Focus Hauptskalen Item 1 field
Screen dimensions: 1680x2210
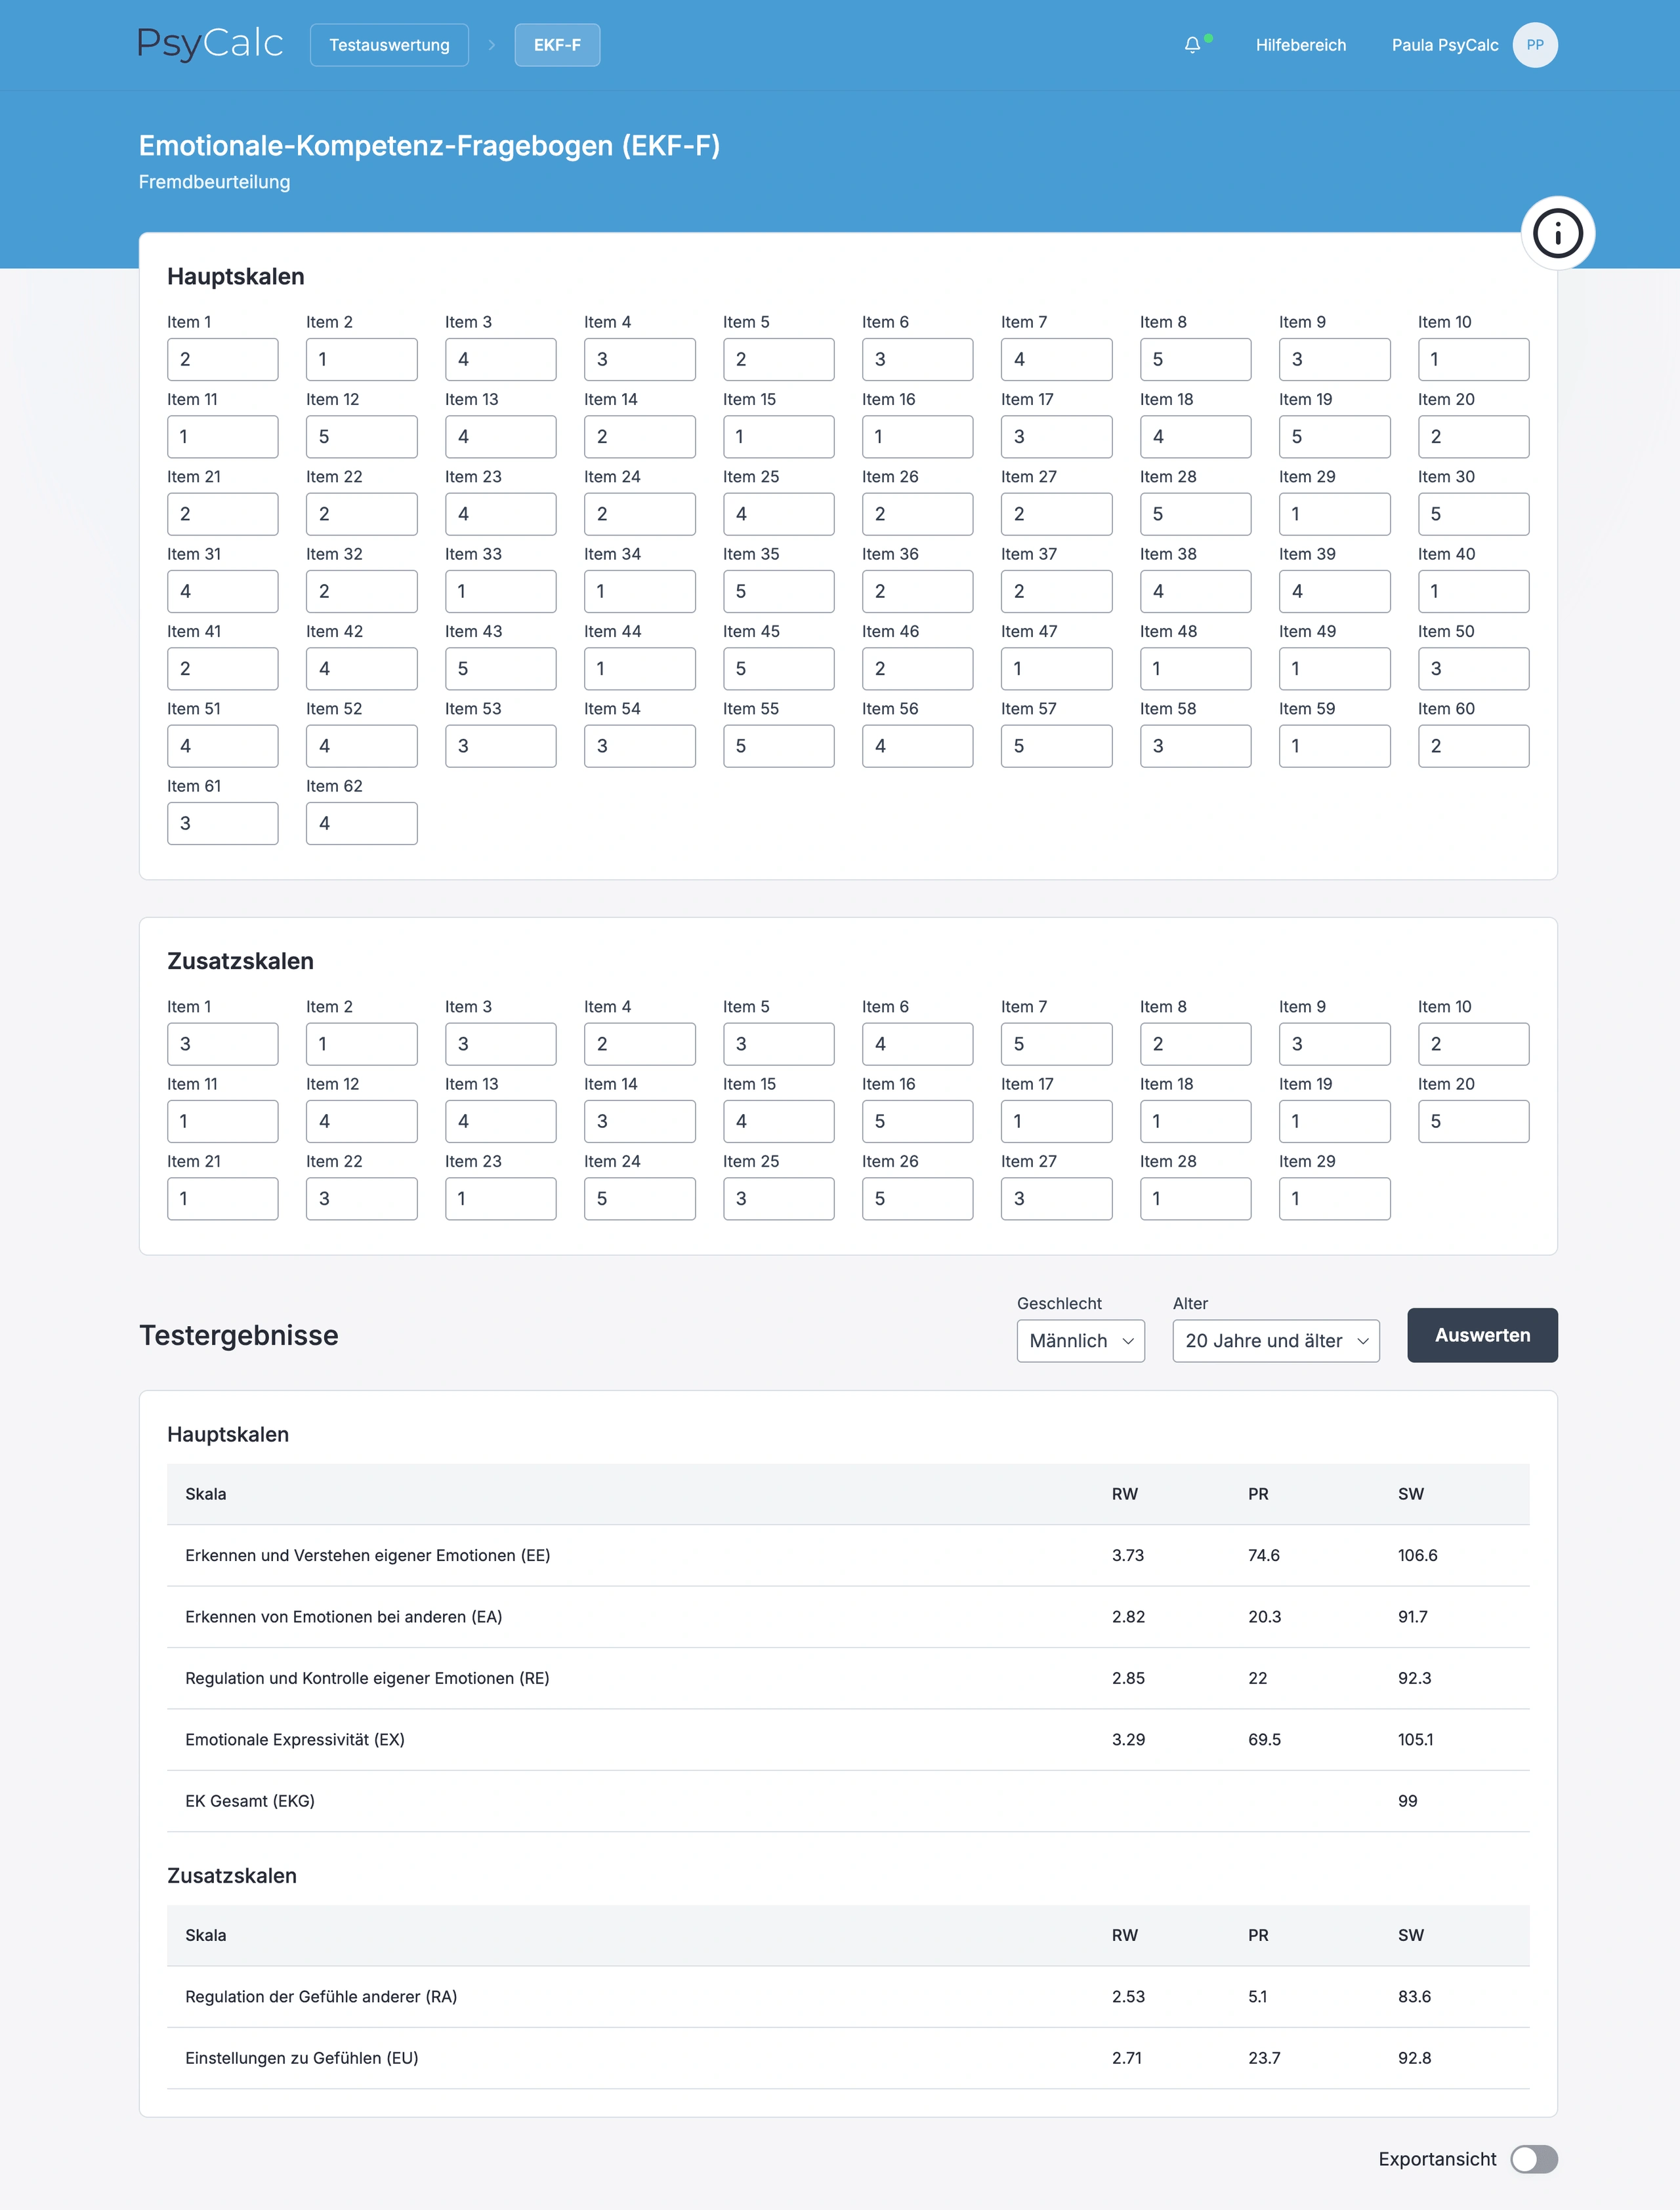click(223, 359)
